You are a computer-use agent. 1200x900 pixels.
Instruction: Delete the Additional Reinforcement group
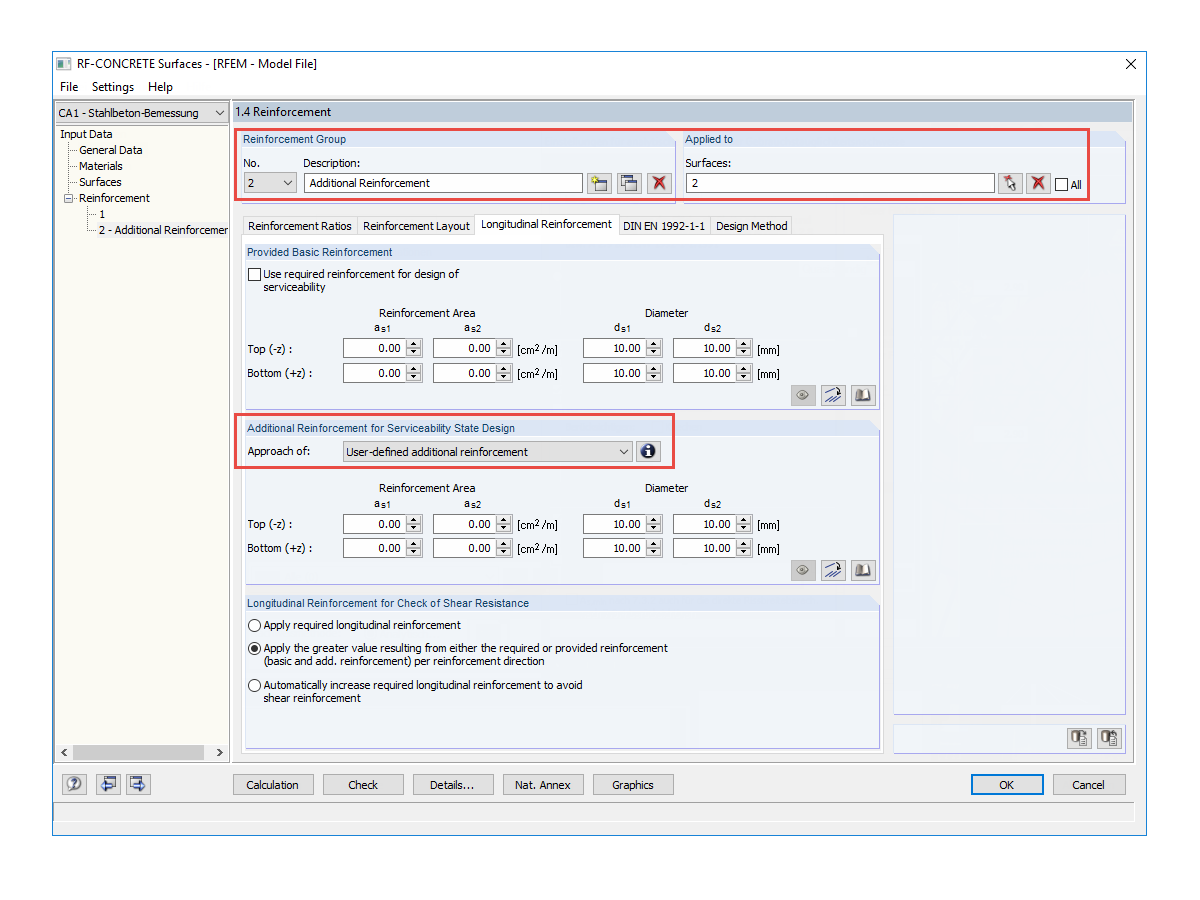pyautogui.click(x=658, y=183)
